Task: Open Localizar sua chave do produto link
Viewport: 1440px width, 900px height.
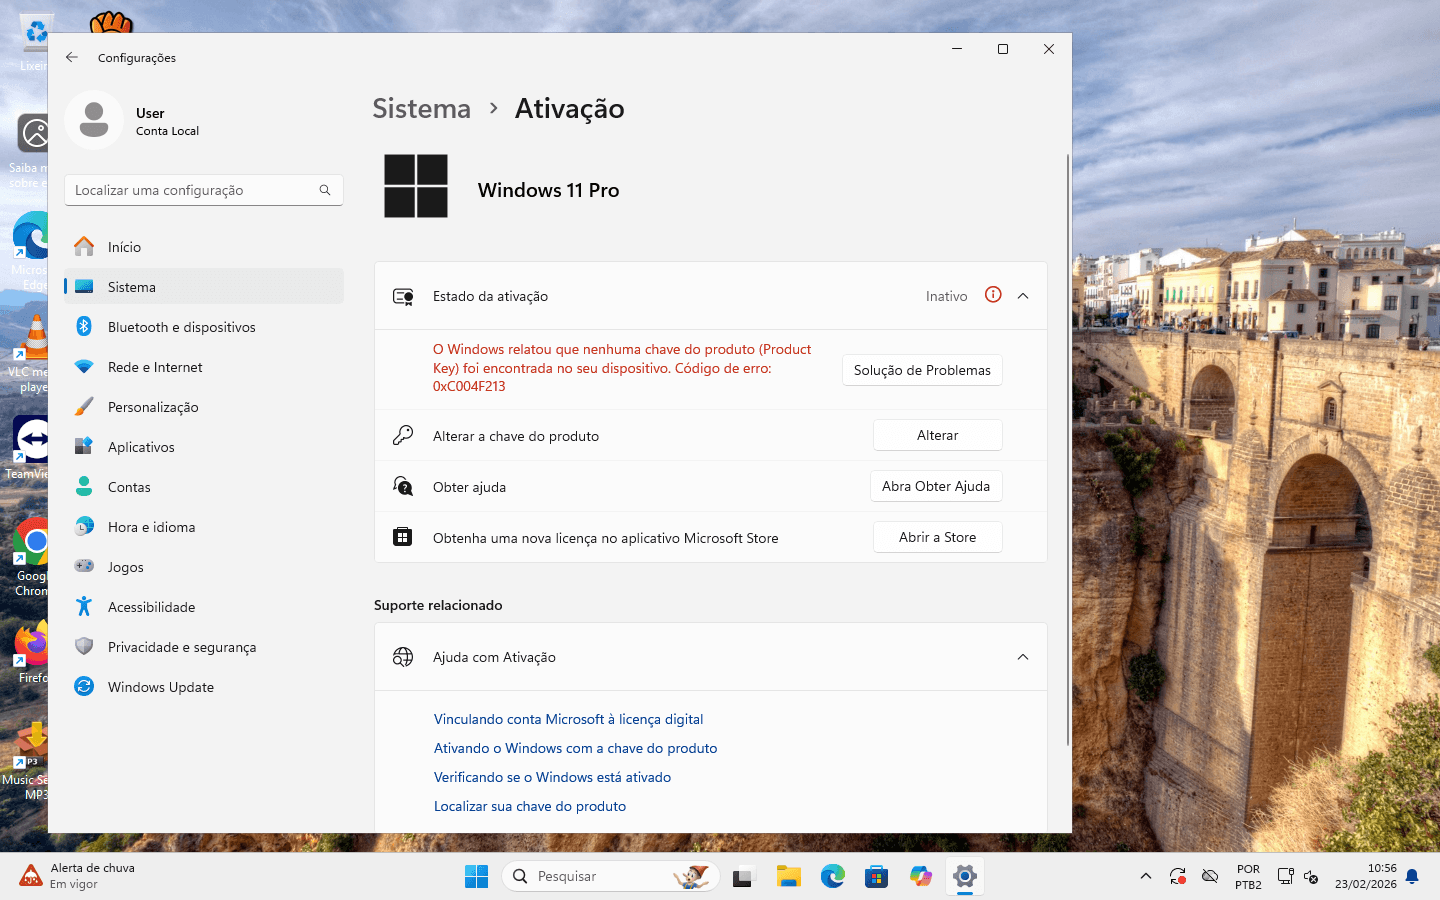Action: [530, 806]
